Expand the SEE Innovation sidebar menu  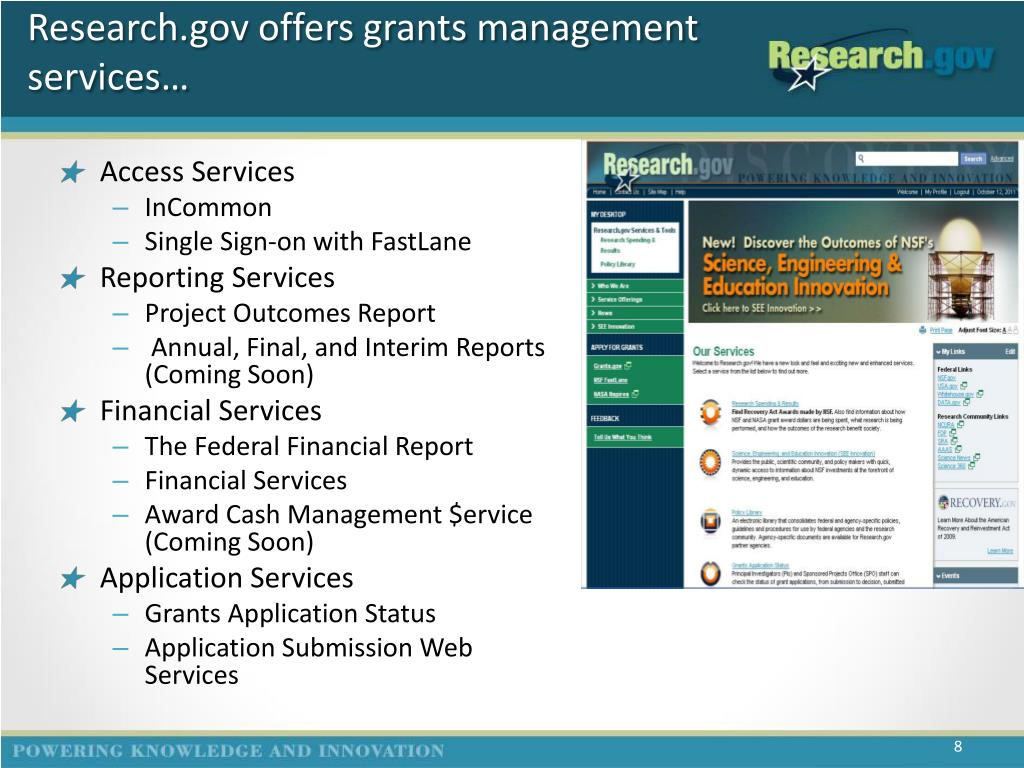point(635,326)
